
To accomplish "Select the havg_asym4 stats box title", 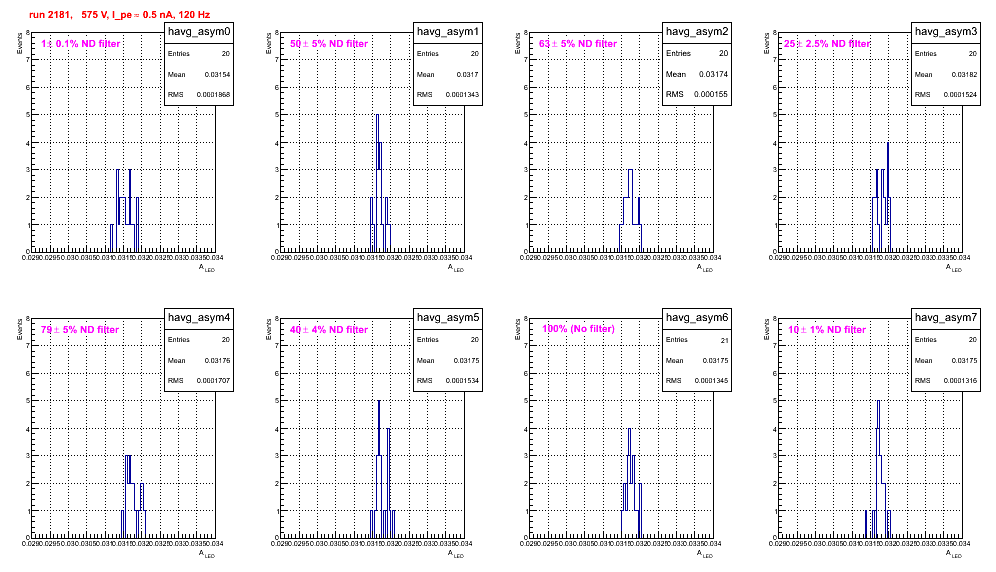I will point(199,318).
